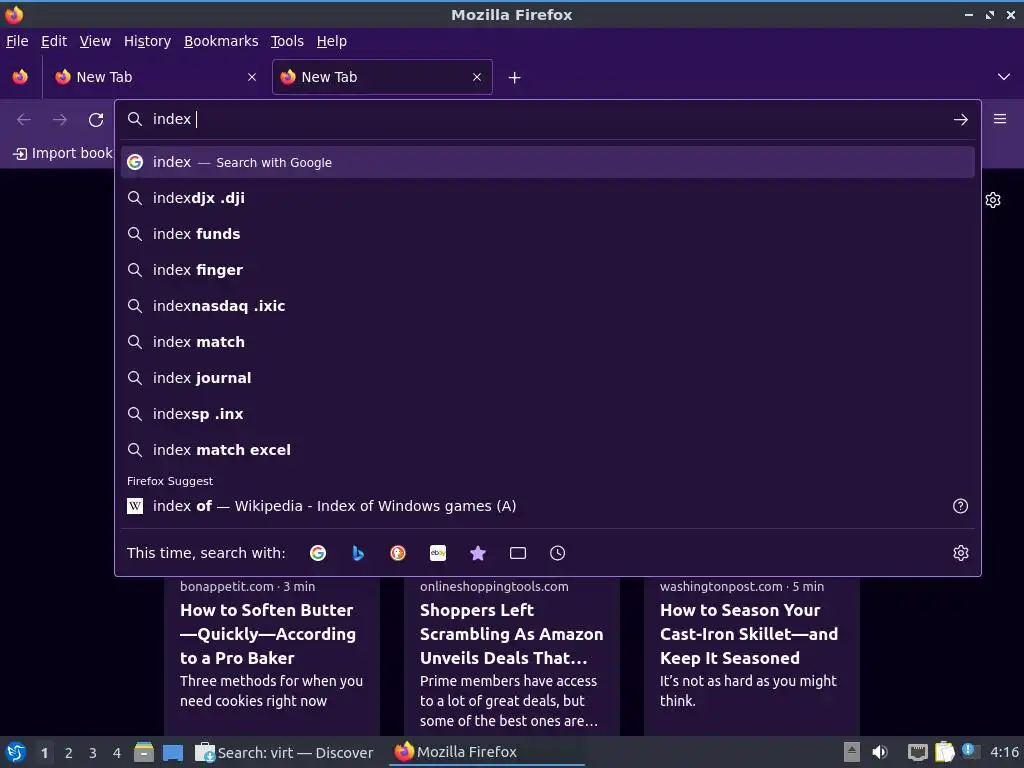This screenshot has width=1024, height=768.
Task: Select 'index — Search with Google' result
Action: click(x=547, y=163)
